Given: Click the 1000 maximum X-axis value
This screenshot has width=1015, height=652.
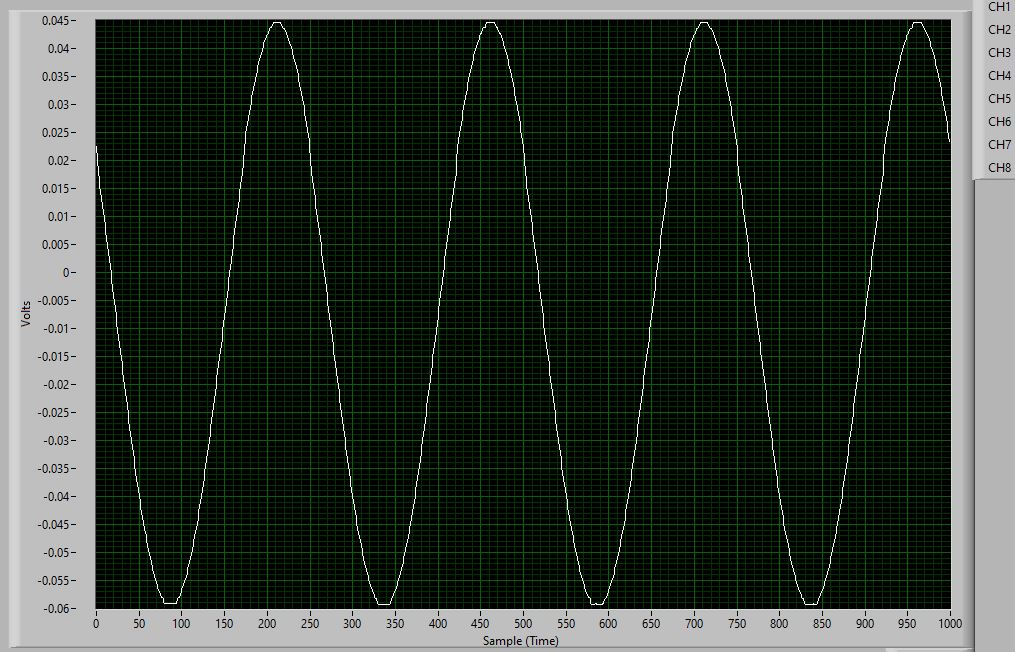Looking at the screenshot, I should [950, 624].
